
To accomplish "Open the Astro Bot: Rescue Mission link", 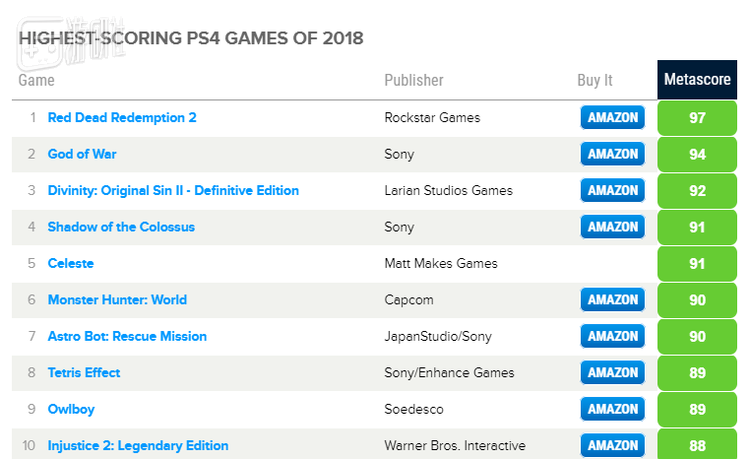I will pyautogui.click(x=127, y=336).
